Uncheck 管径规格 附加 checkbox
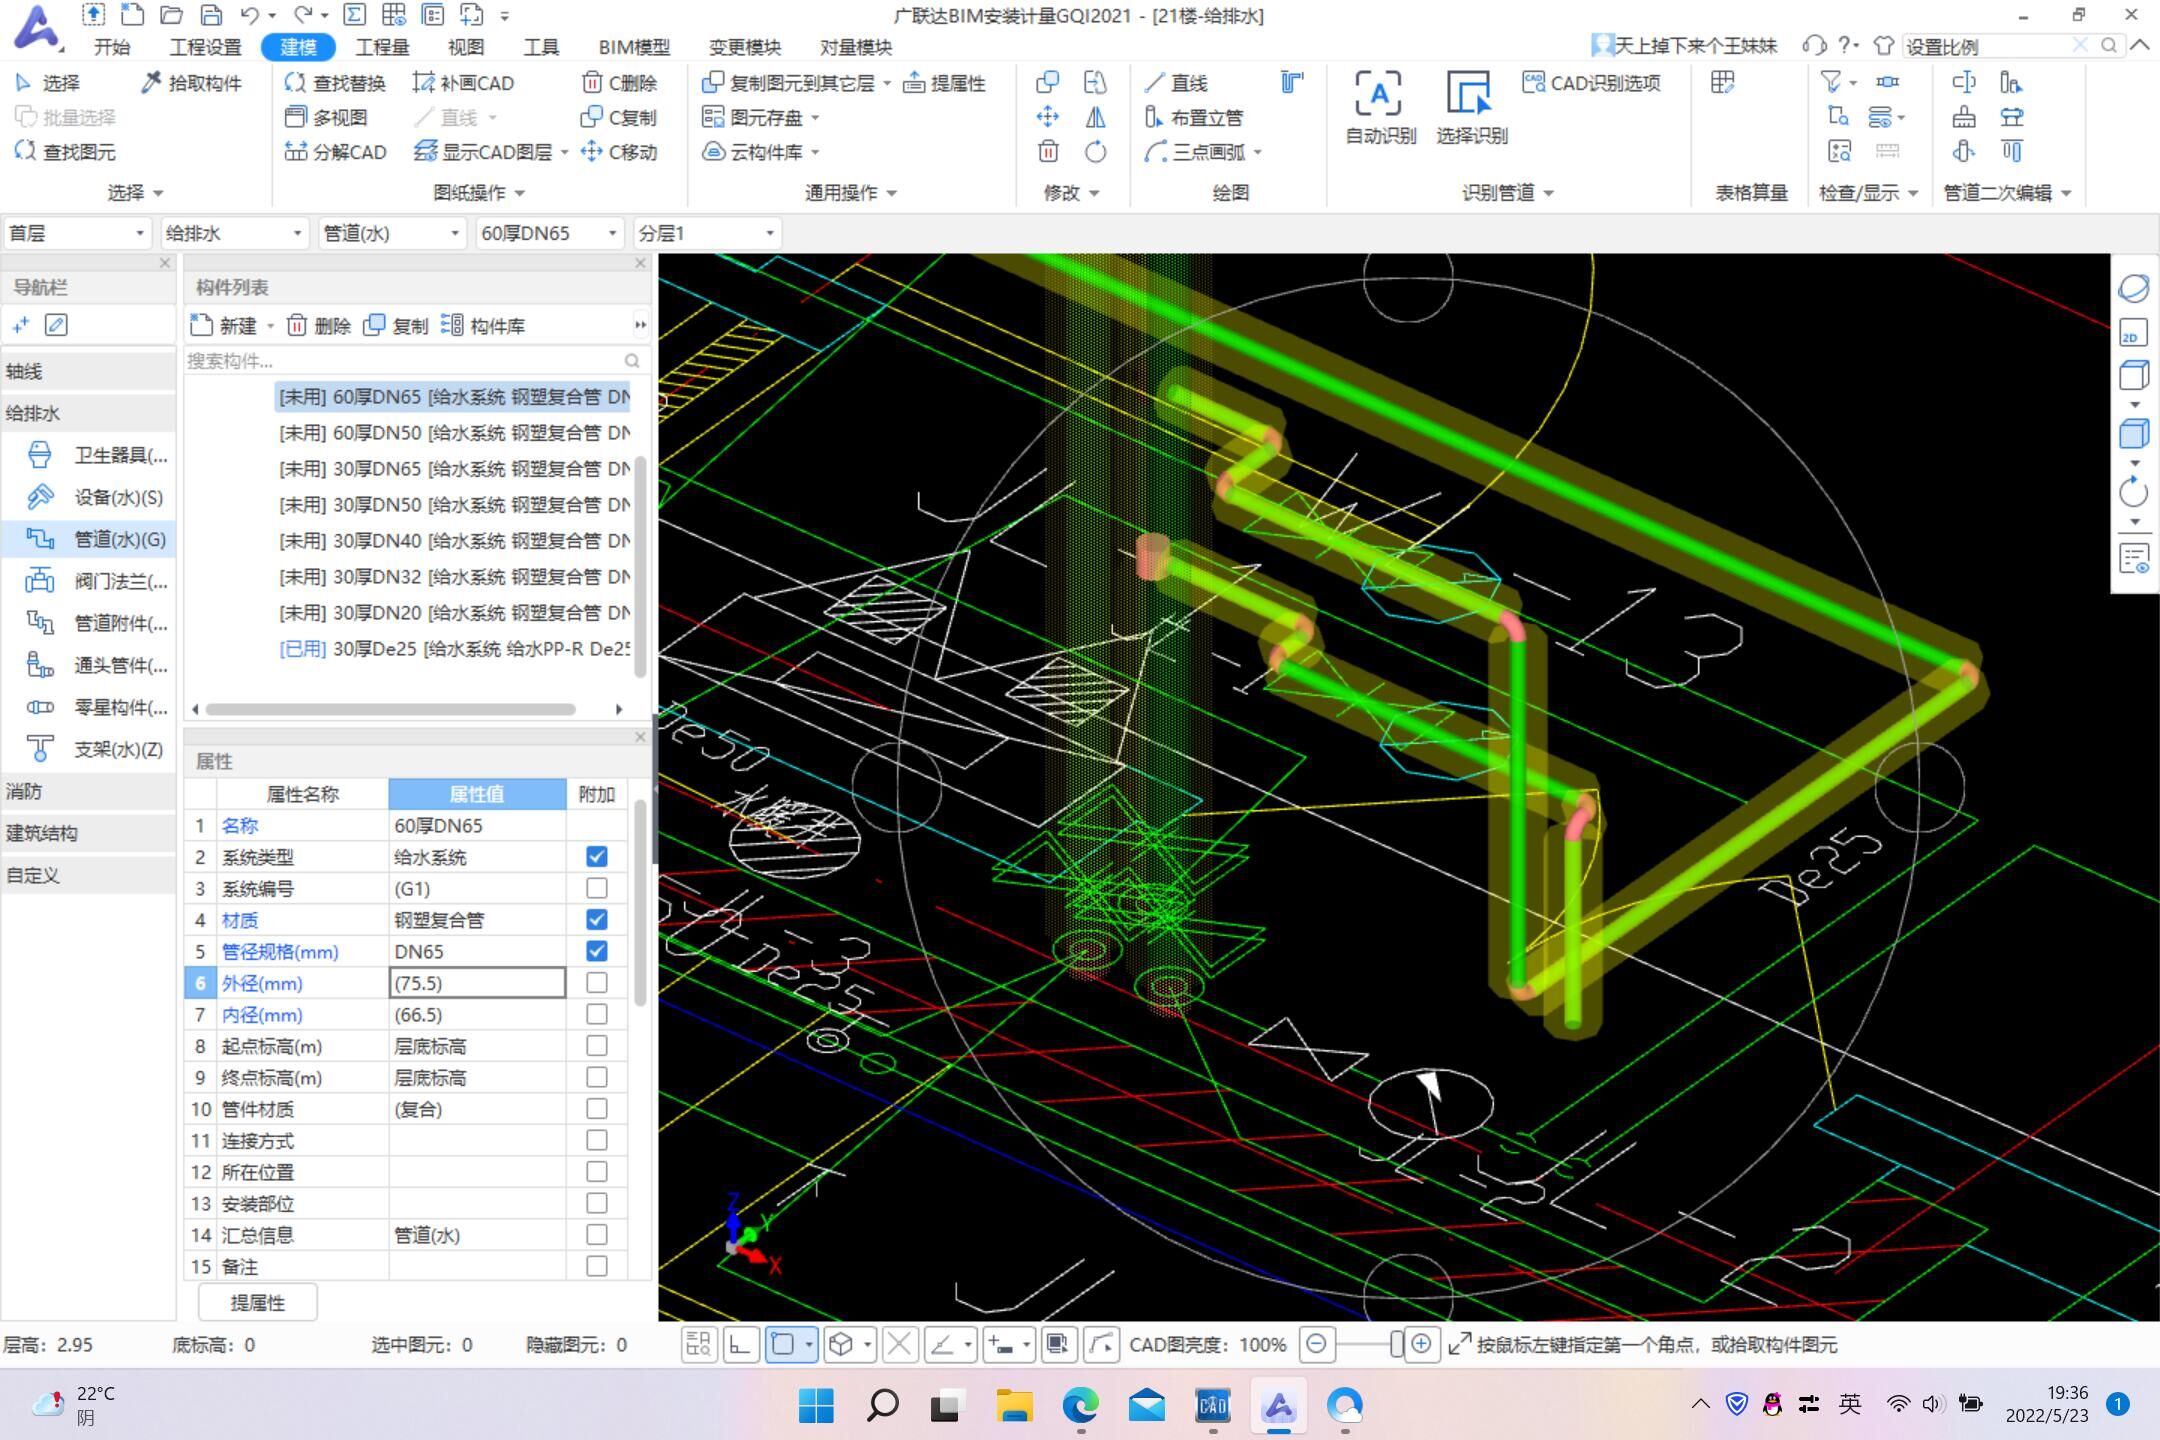Viewport: 2160px width, 1440px height. (x=597, y=951)
